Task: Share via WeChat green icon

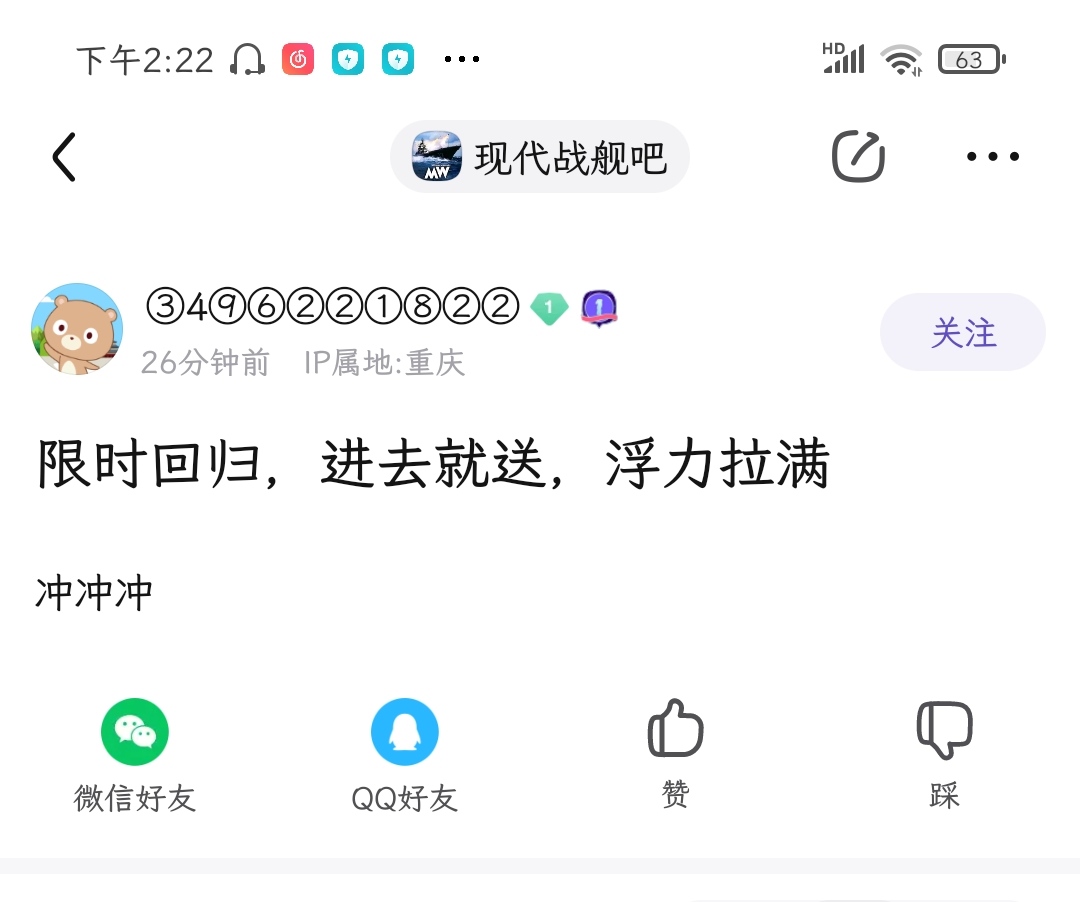Action: click(135, 731)
